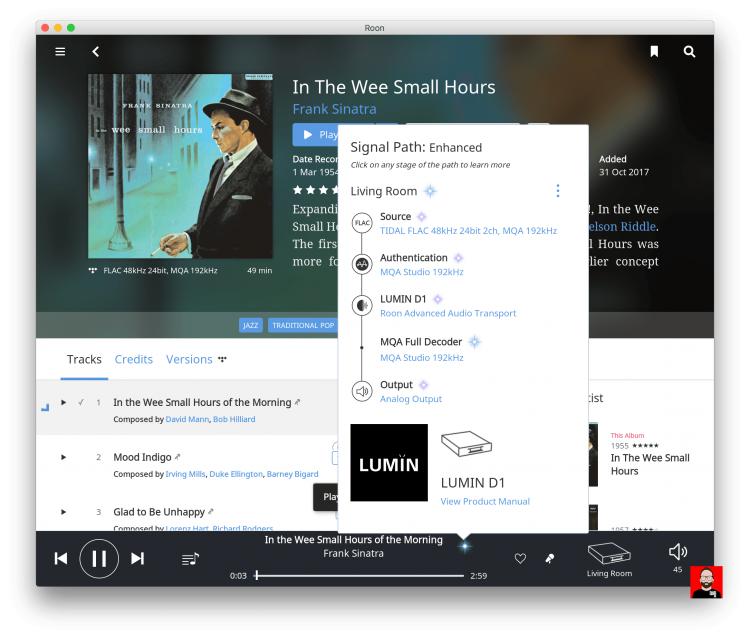Click Frank Sinatra in playback bar

(353, 553)
